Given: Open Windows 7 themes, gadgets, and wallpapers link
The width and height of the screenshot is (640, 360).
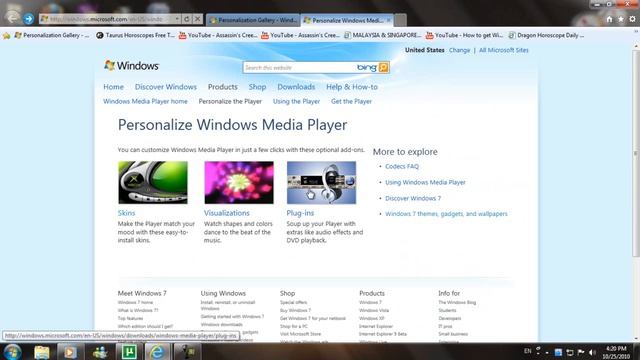Looking at the screenshot, I should pyautogui.click(x=446, y=214).
